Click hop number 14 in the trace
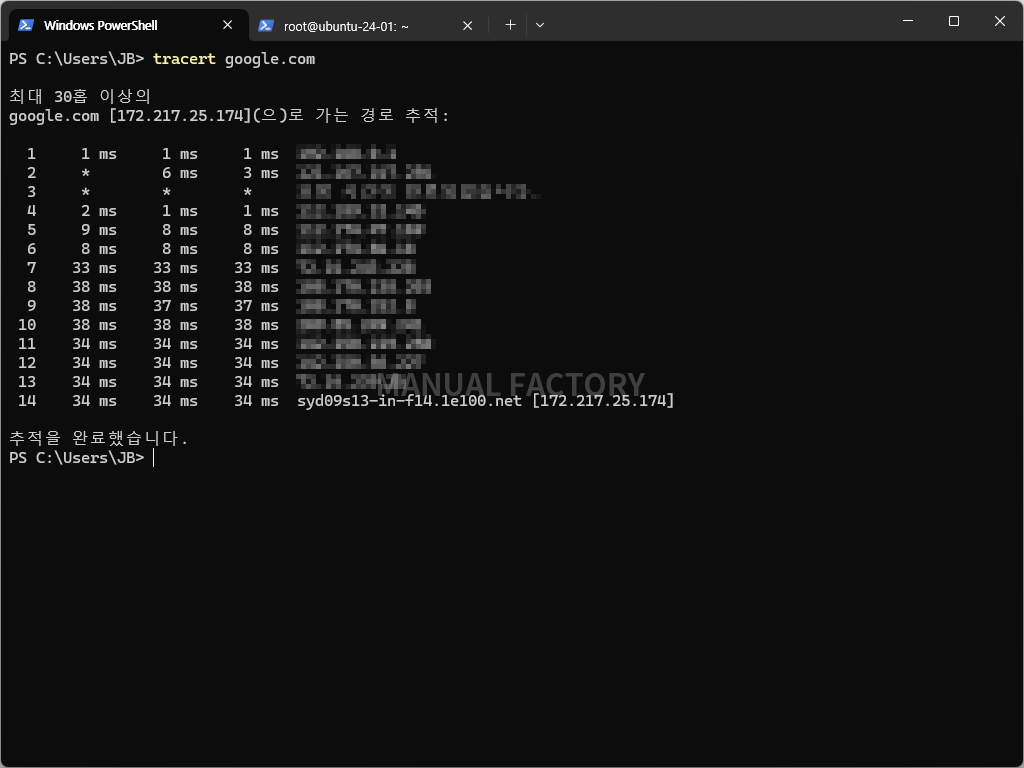Viewport: 1024px width, 768px height. (27, 400)
